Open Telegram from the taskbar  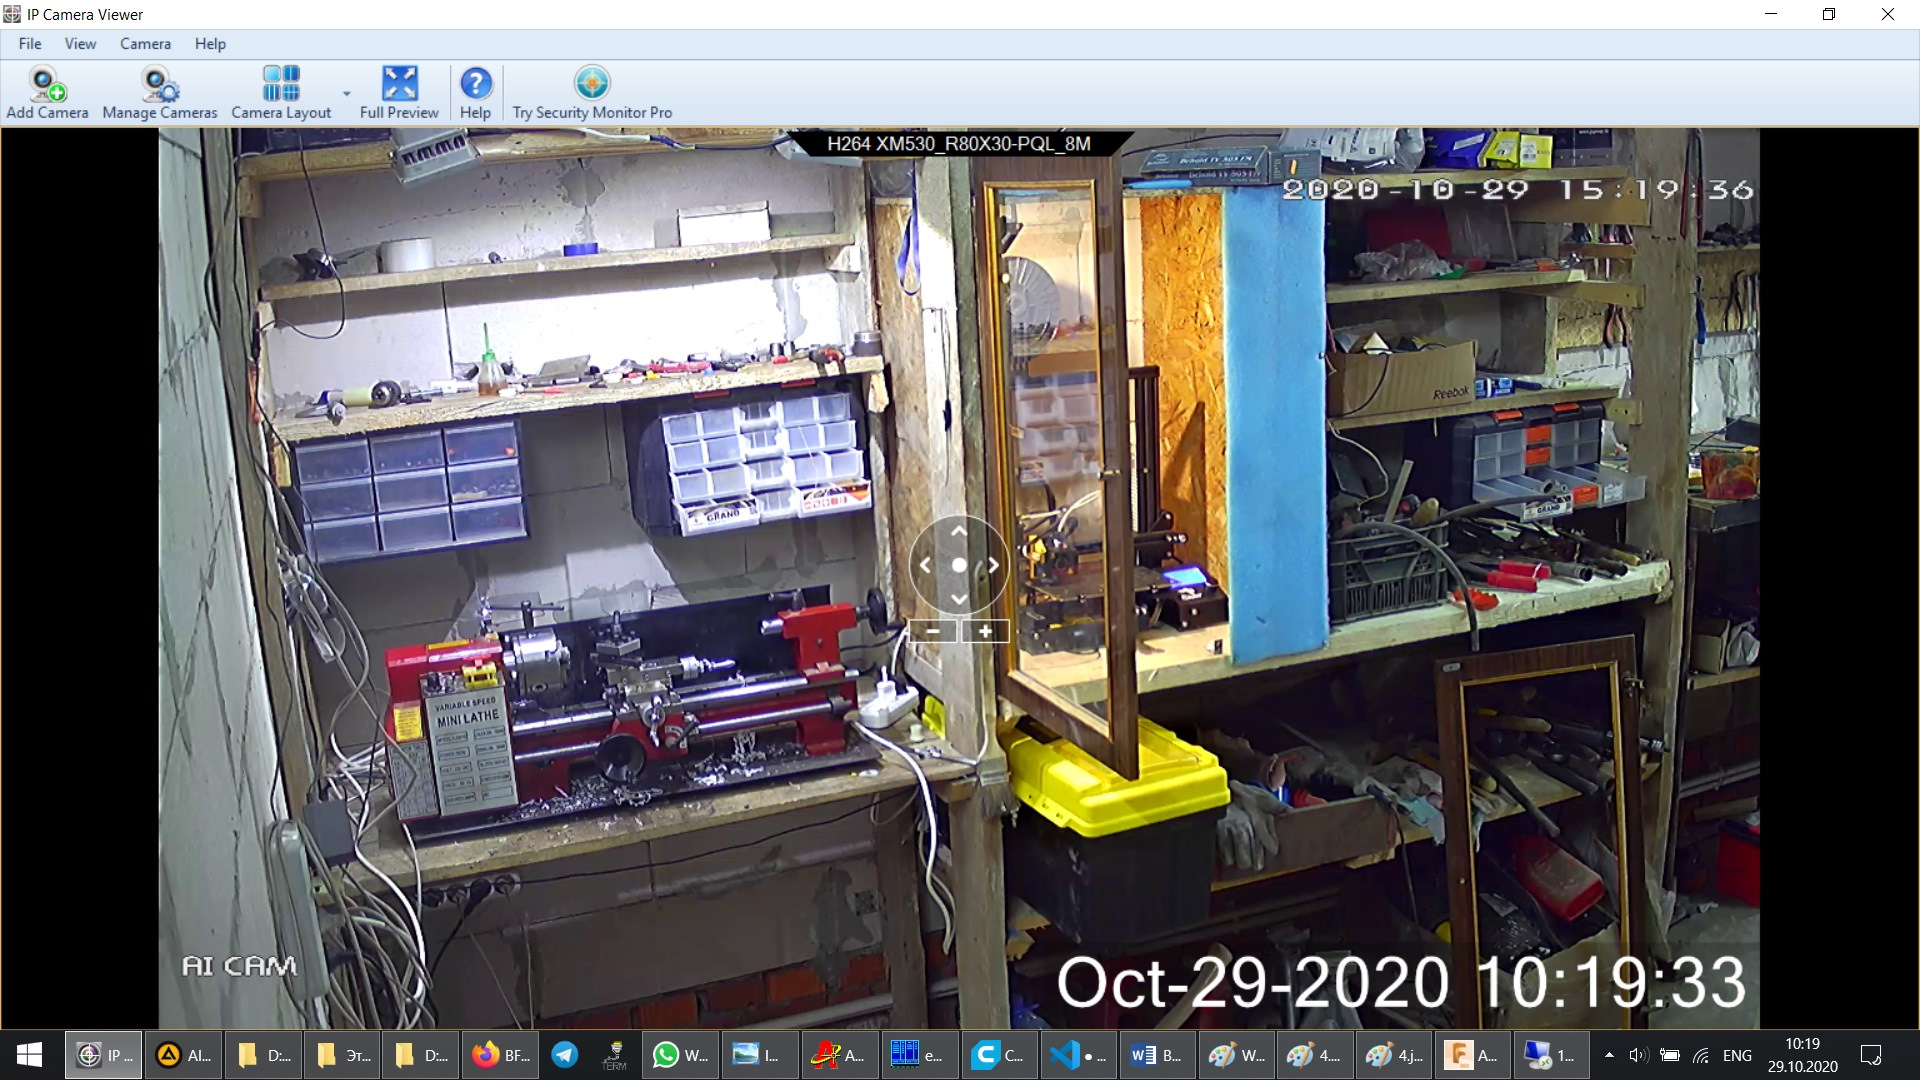click(565, 1055)
